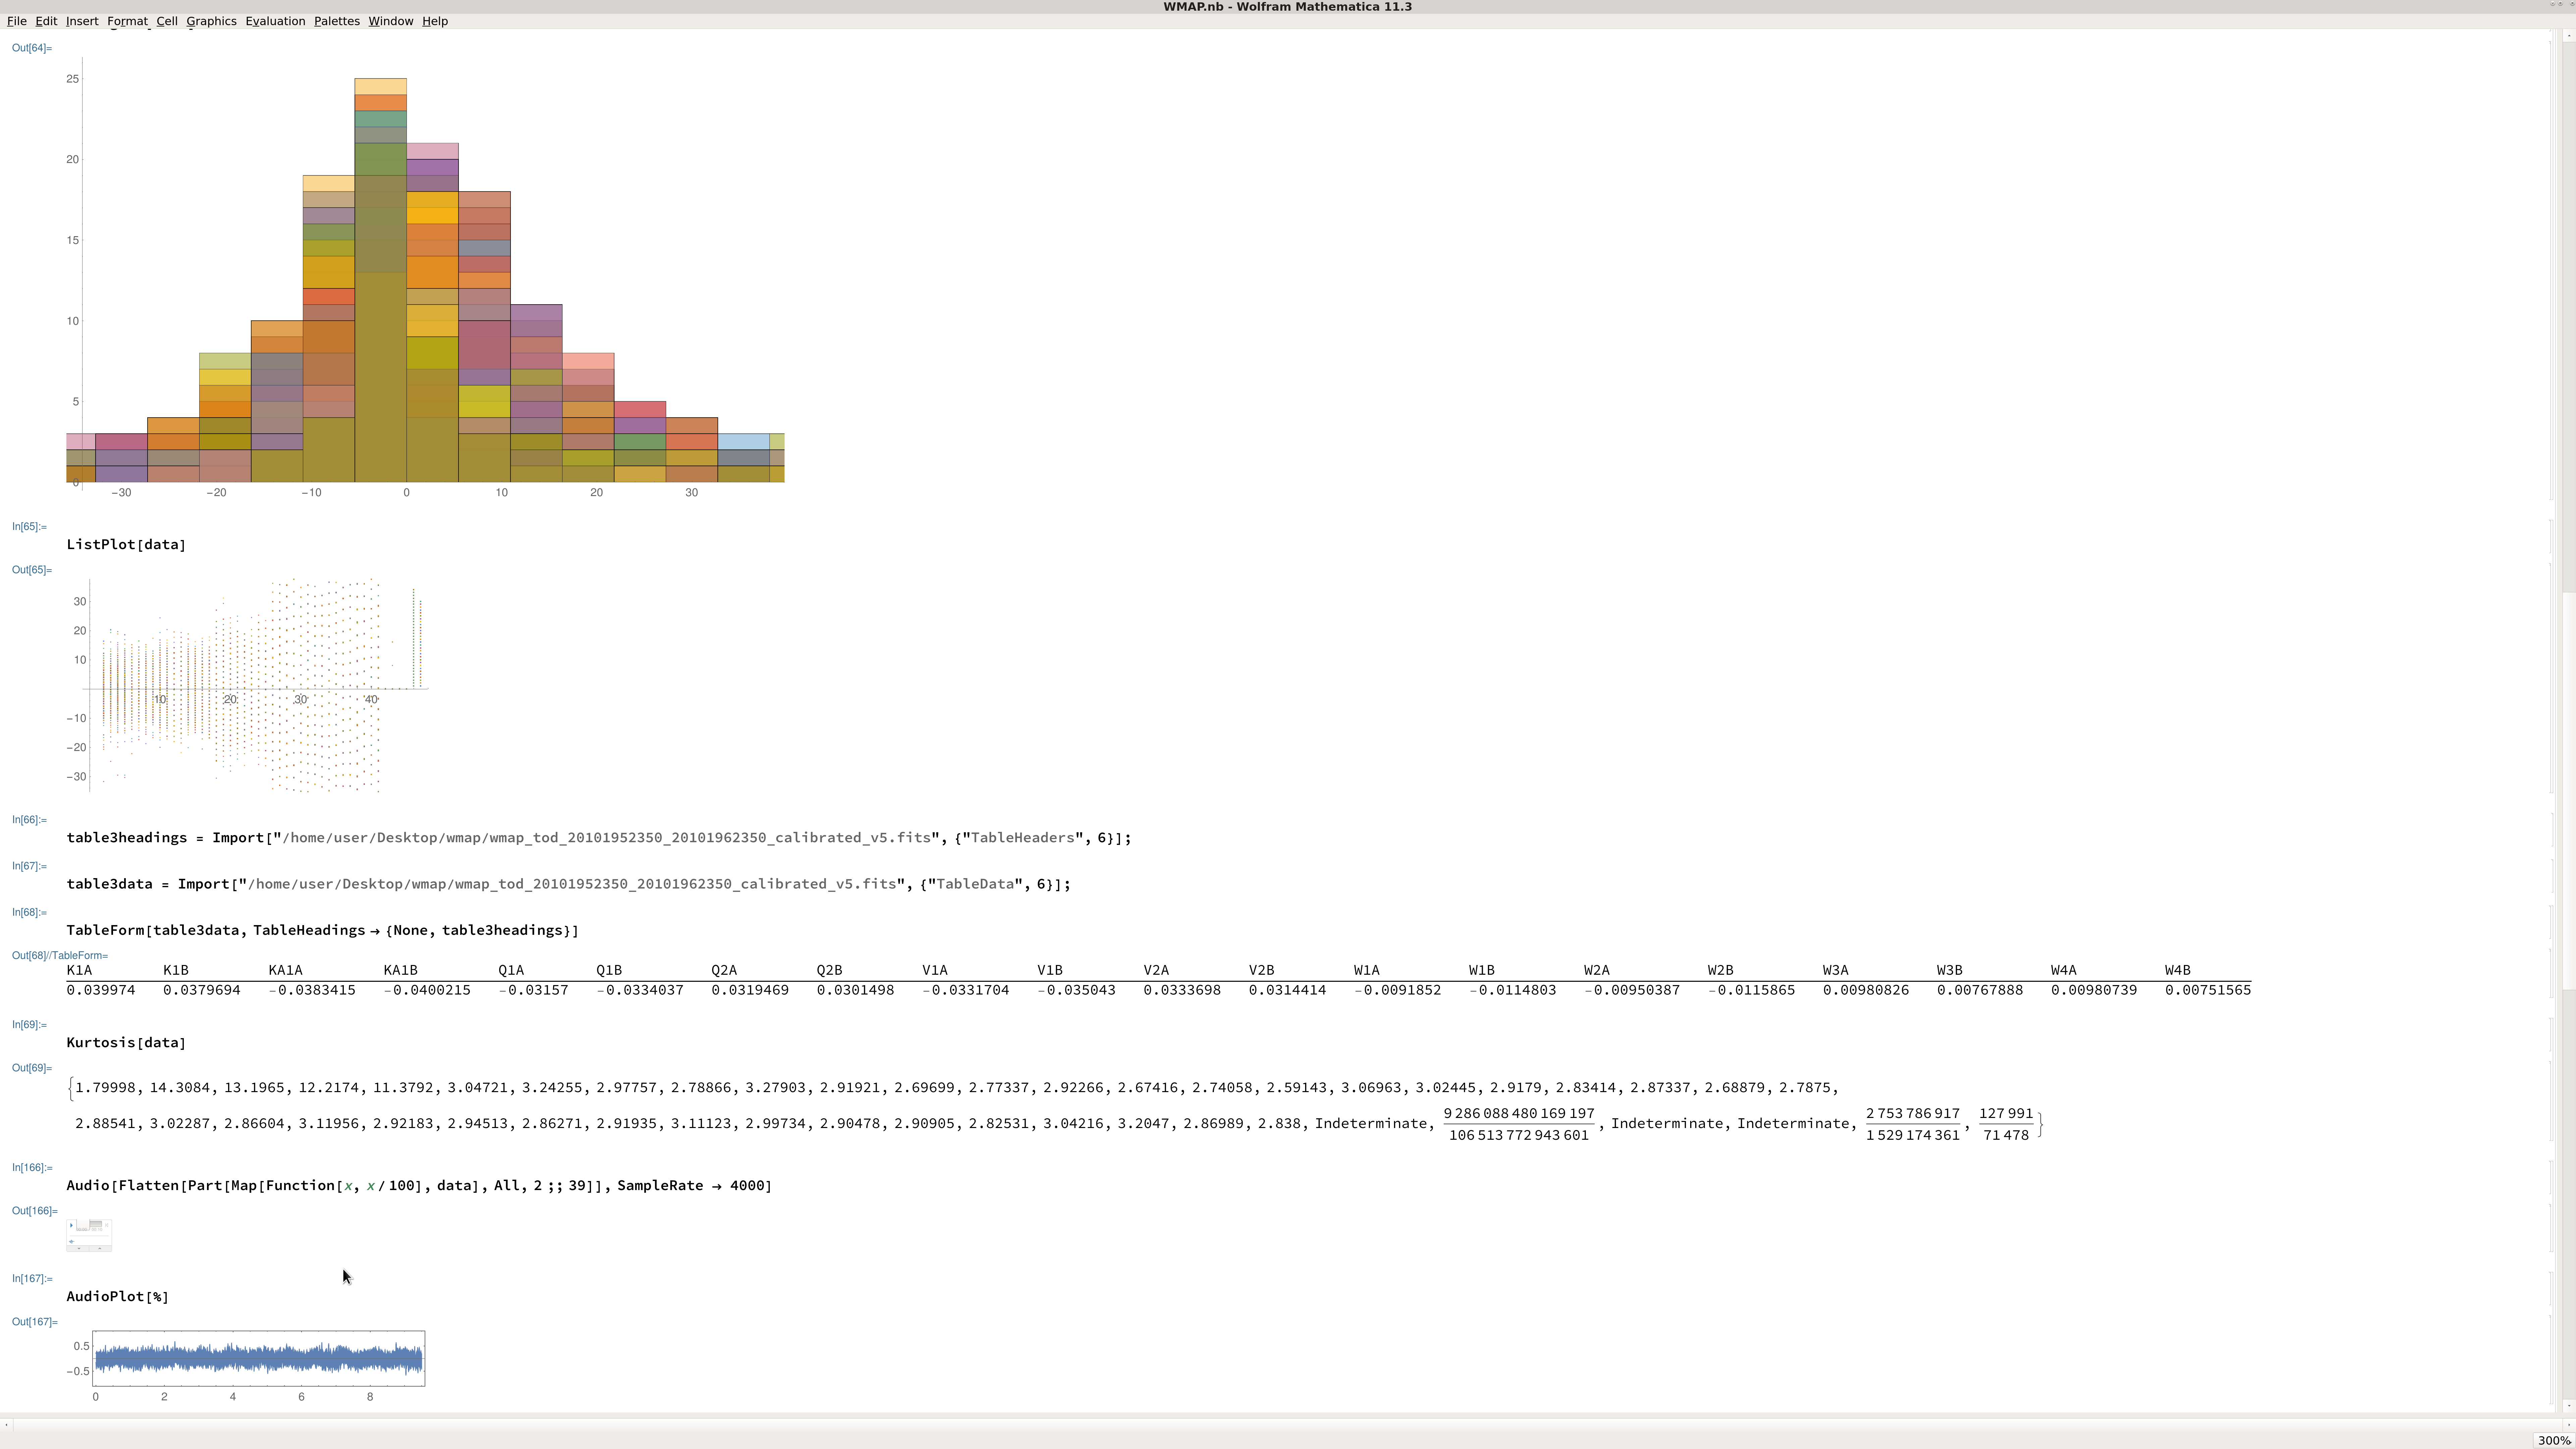Click the table value 0.0333698
The image size is (2576, 1449).
[x=1182, y=990]
